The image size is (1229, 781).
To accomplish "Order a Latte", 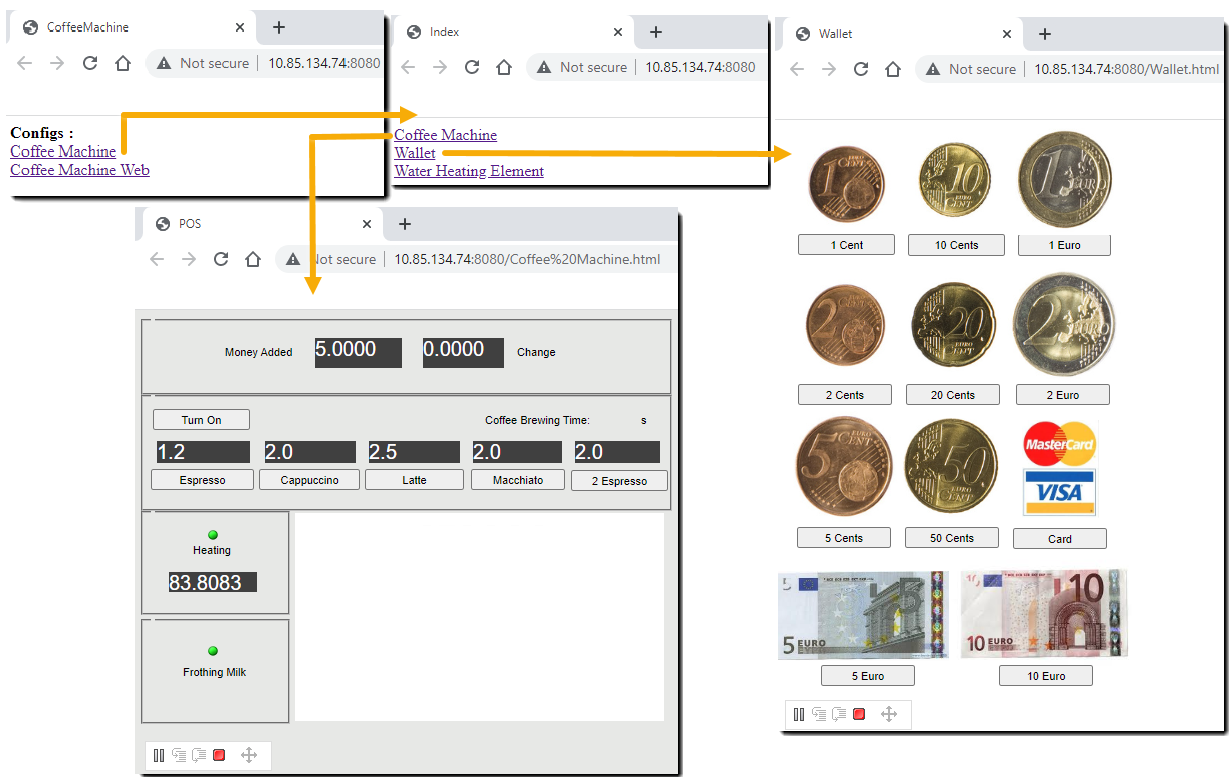I will point(414,480).
